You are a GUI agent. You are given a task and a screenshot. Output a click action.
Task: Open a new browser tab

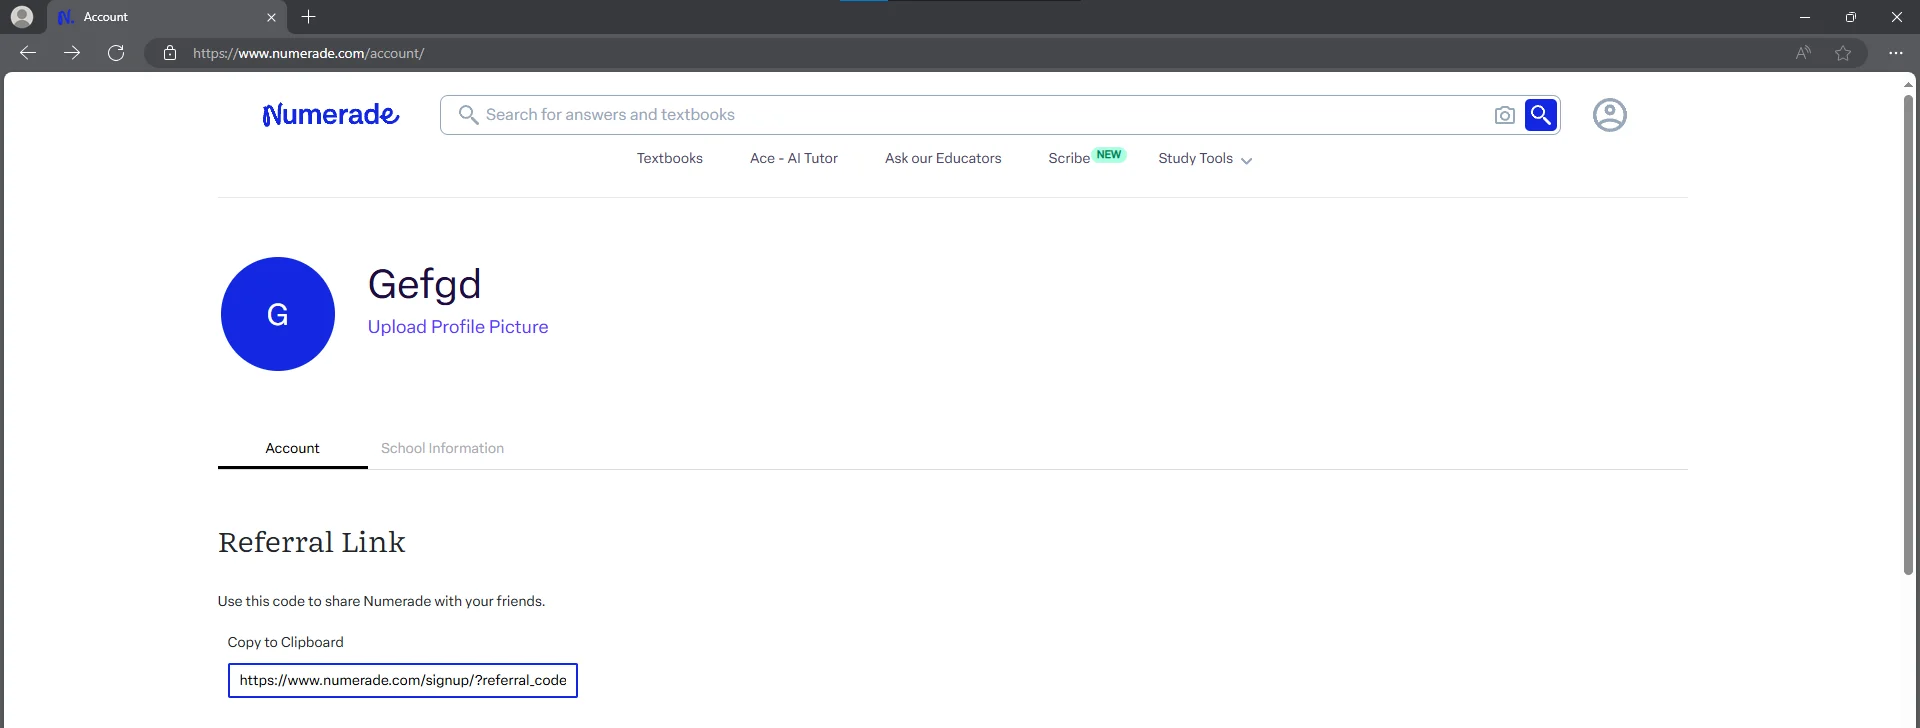[x=308, y=17]
